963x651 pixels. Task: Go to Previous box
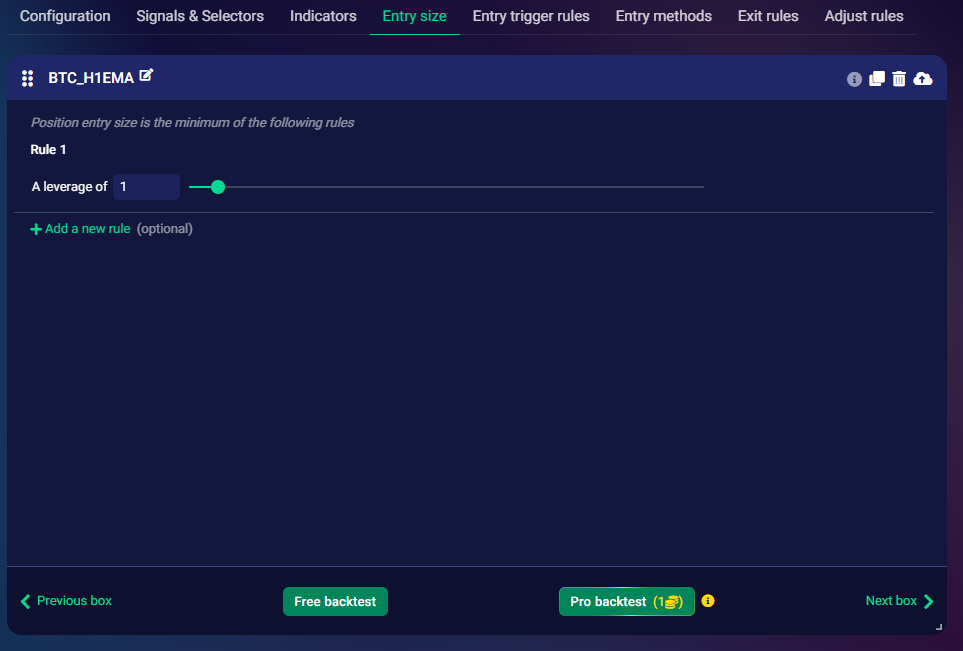(x=66, y=601)
